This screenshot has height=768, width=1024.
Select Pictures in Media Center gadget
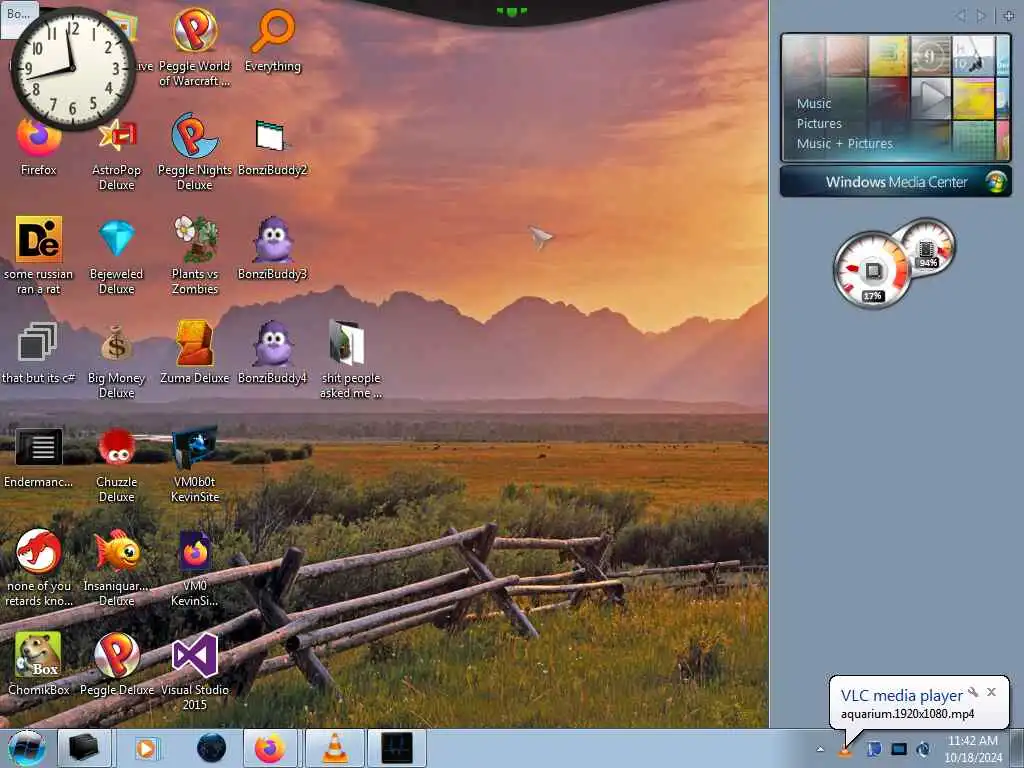click(x=819, y=123)
